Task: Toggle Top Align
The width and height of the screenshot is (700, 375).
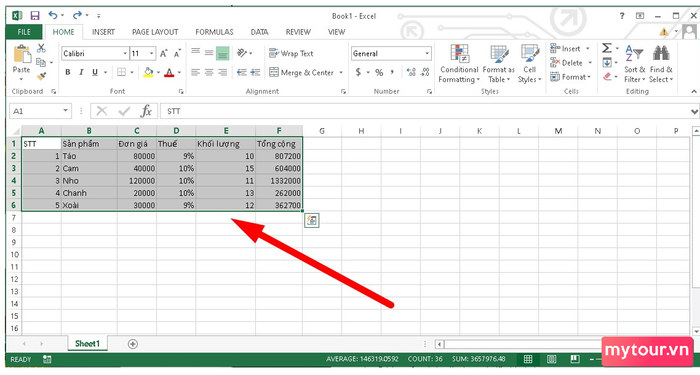Action: click(x=196, y=53)
